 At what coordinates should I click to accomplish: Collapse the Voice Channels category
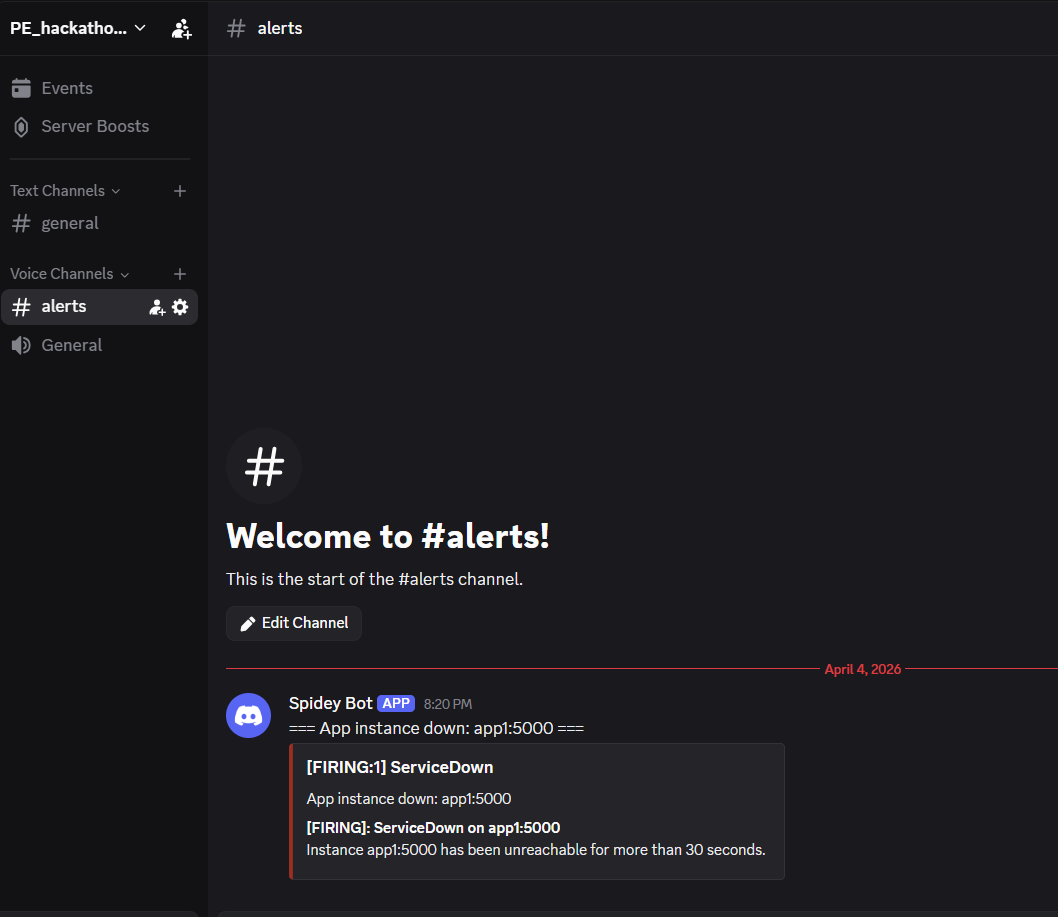point(69,274)
